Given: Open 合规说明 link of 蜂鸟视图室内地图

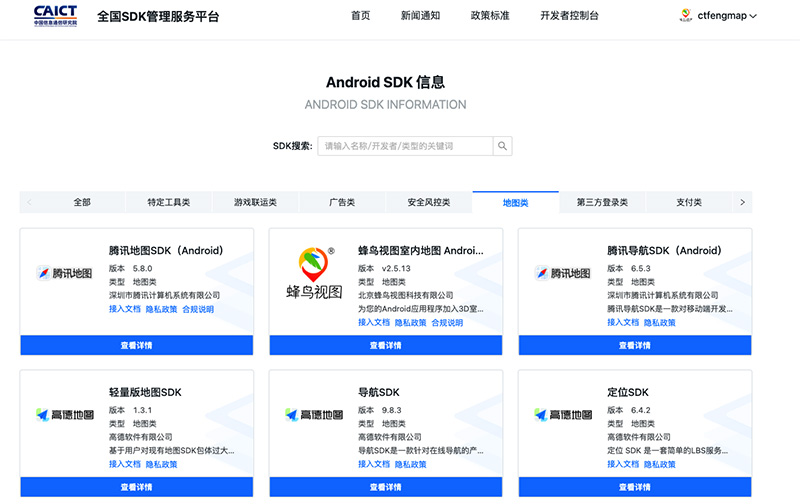Looking at the screenshot, I should pos(447,322).
